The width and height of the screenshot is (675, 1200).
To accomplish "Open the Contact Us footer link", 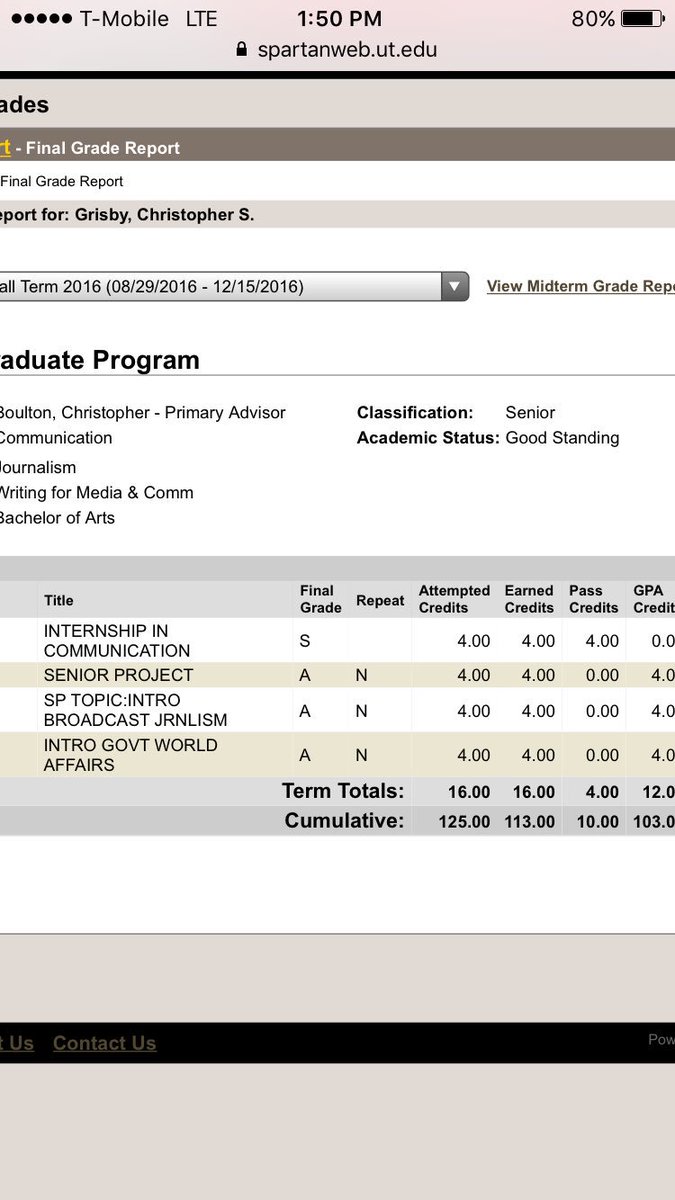I will tap(104, 1043).
